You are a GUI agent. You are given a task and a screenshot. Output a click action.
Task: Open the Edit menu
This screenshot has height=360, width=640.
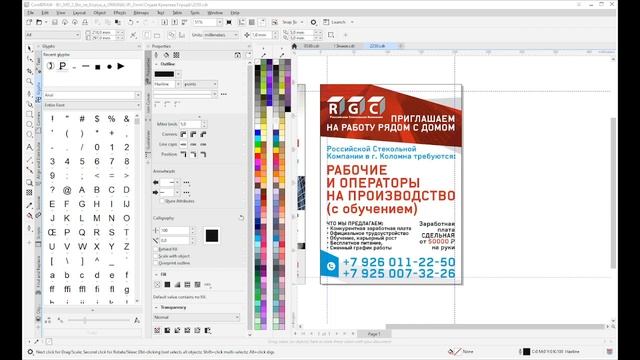(x=45, y=13)
